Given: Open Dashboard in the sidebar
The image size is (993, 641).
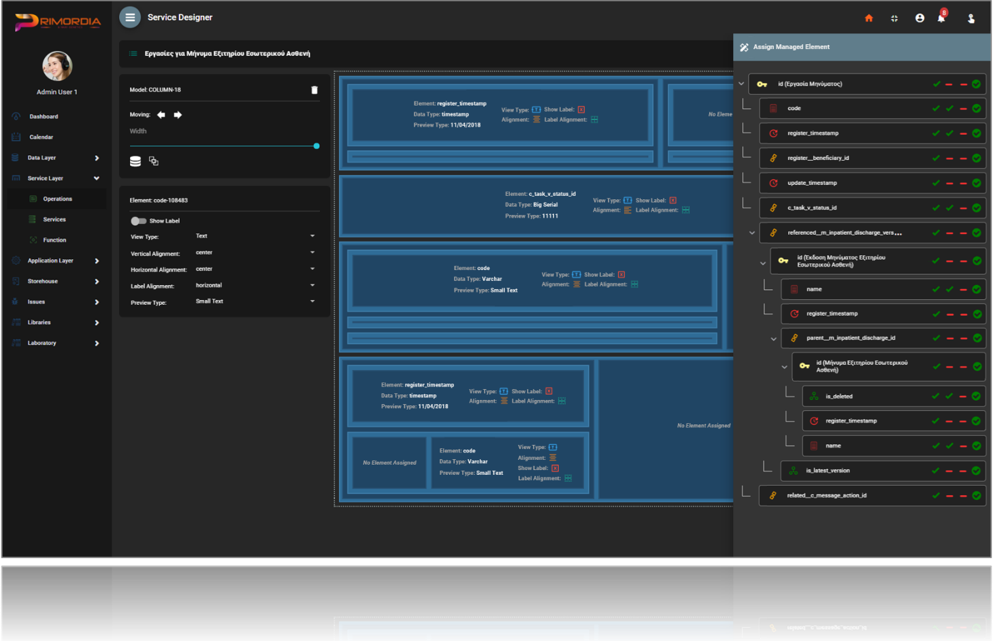Looking at the screenshot, I should tap(43, 116).
